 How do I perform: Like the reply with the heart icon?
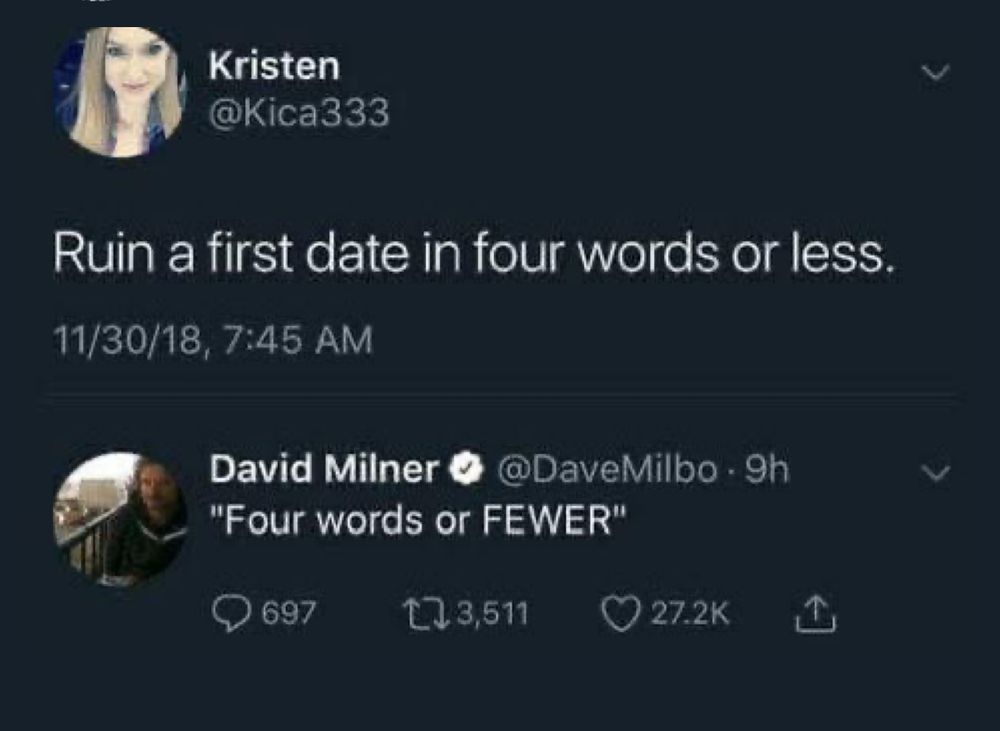pos(622,613)
